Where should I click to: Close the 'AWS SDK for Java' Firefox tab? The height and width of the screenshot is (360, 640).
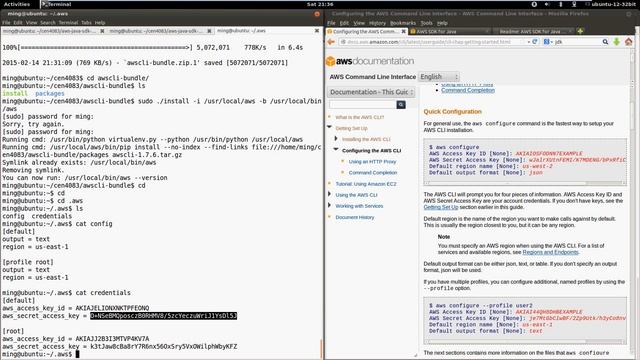coord(487,31)
